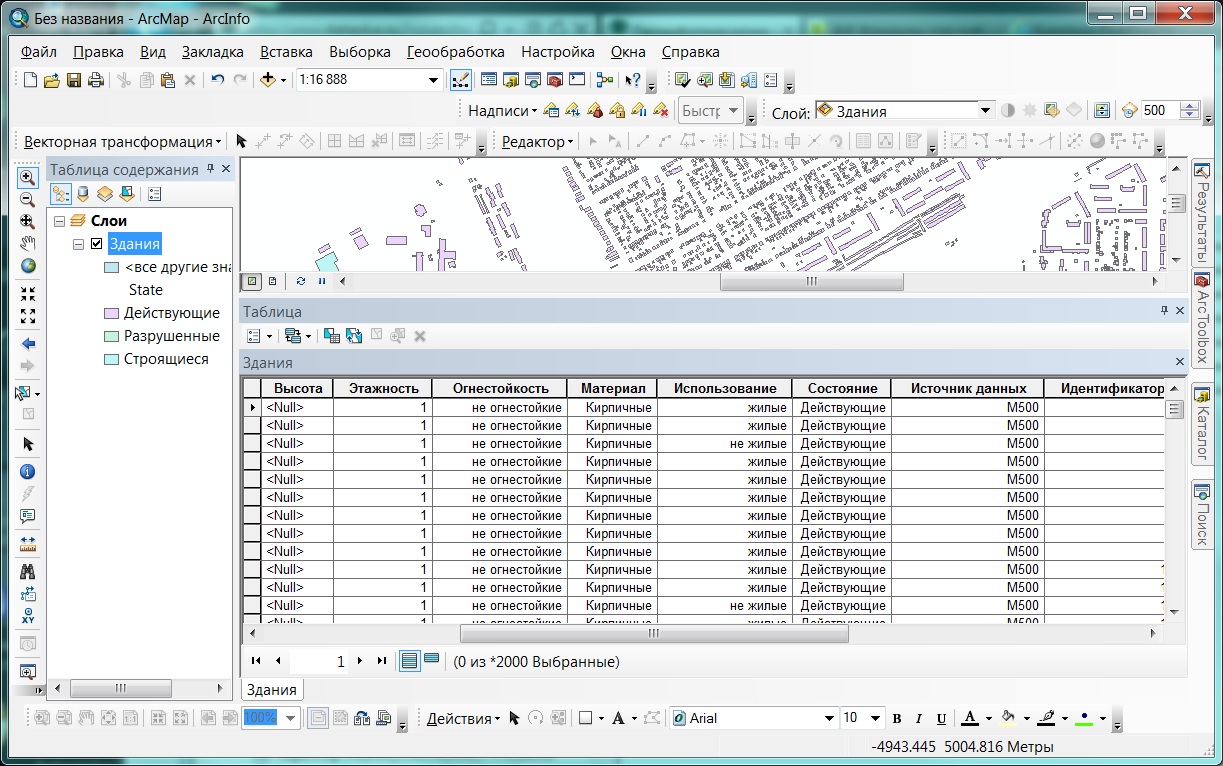Screen dimensions: 1223x766
Task: Toggle italic text formatting
Action: (x=919, y=718)
